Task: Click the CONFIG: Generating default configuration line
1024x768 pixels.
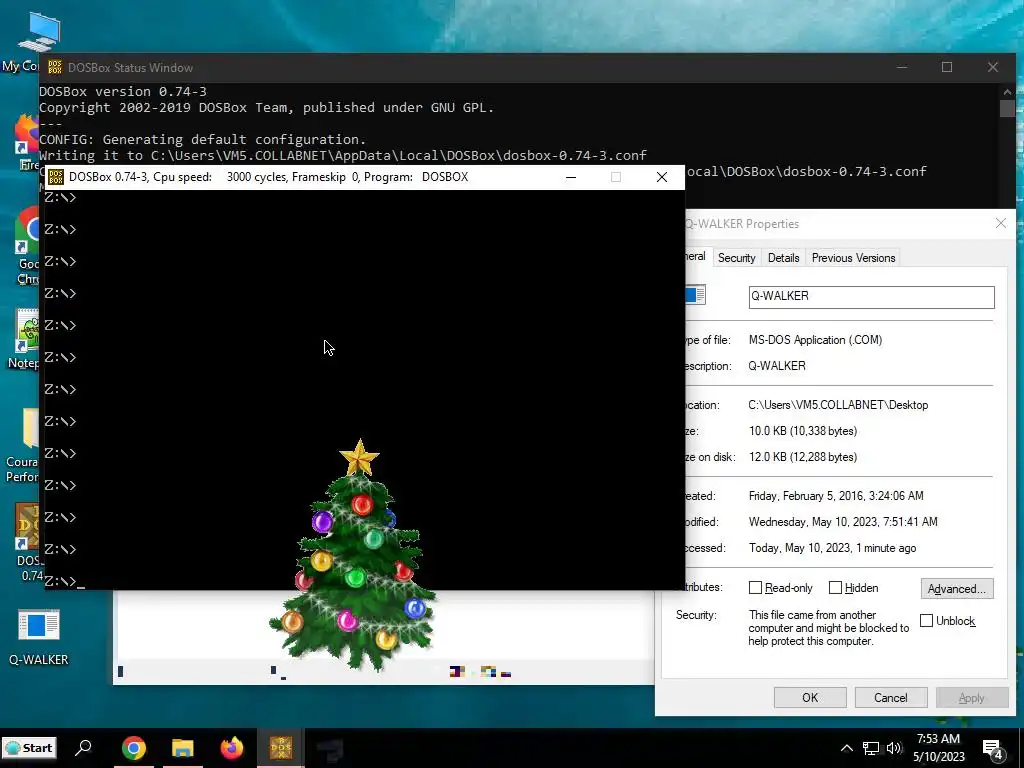Action: pyautogui.click(x=202, y=139)
